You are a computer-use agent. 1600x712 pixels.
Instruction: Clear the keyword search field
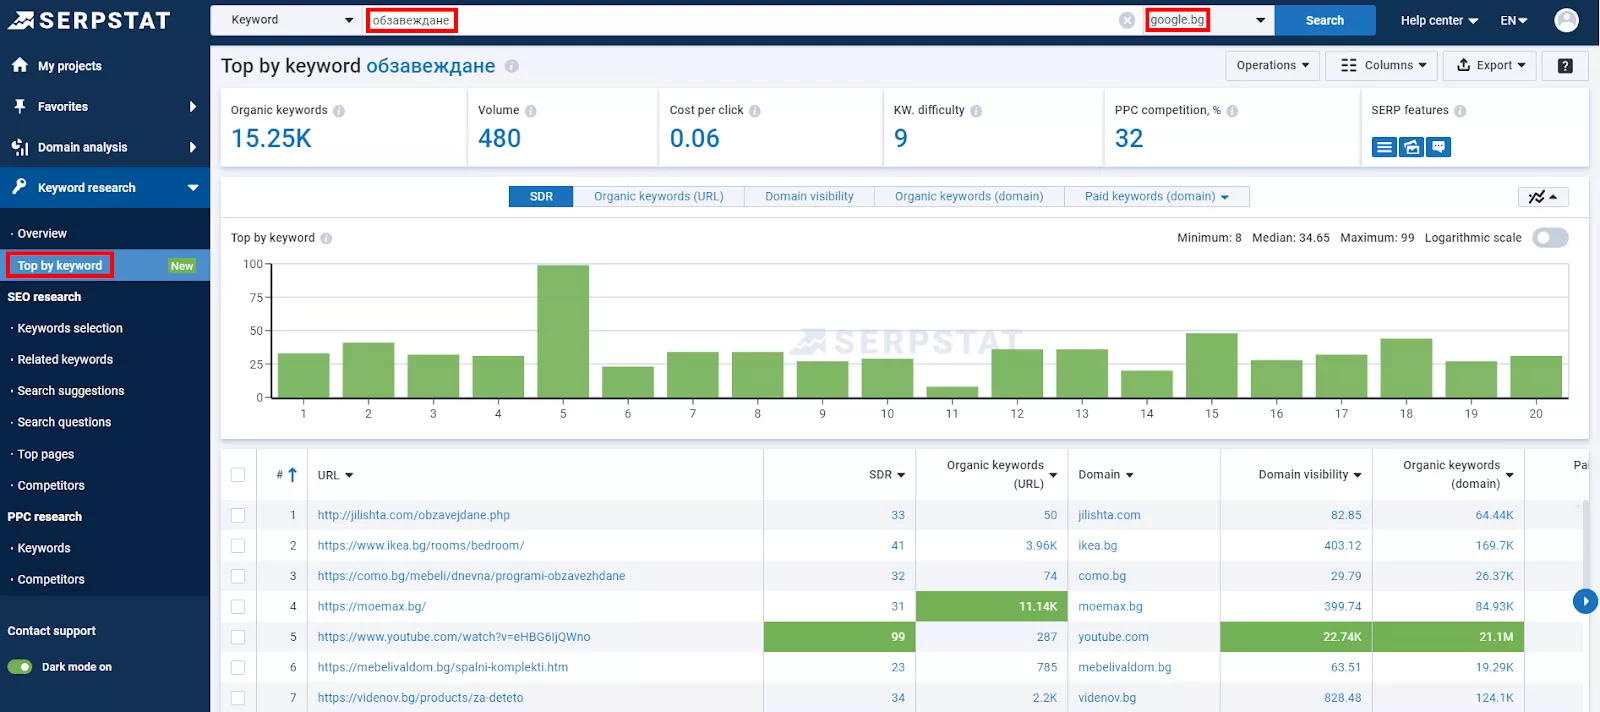click(1127, 20)
